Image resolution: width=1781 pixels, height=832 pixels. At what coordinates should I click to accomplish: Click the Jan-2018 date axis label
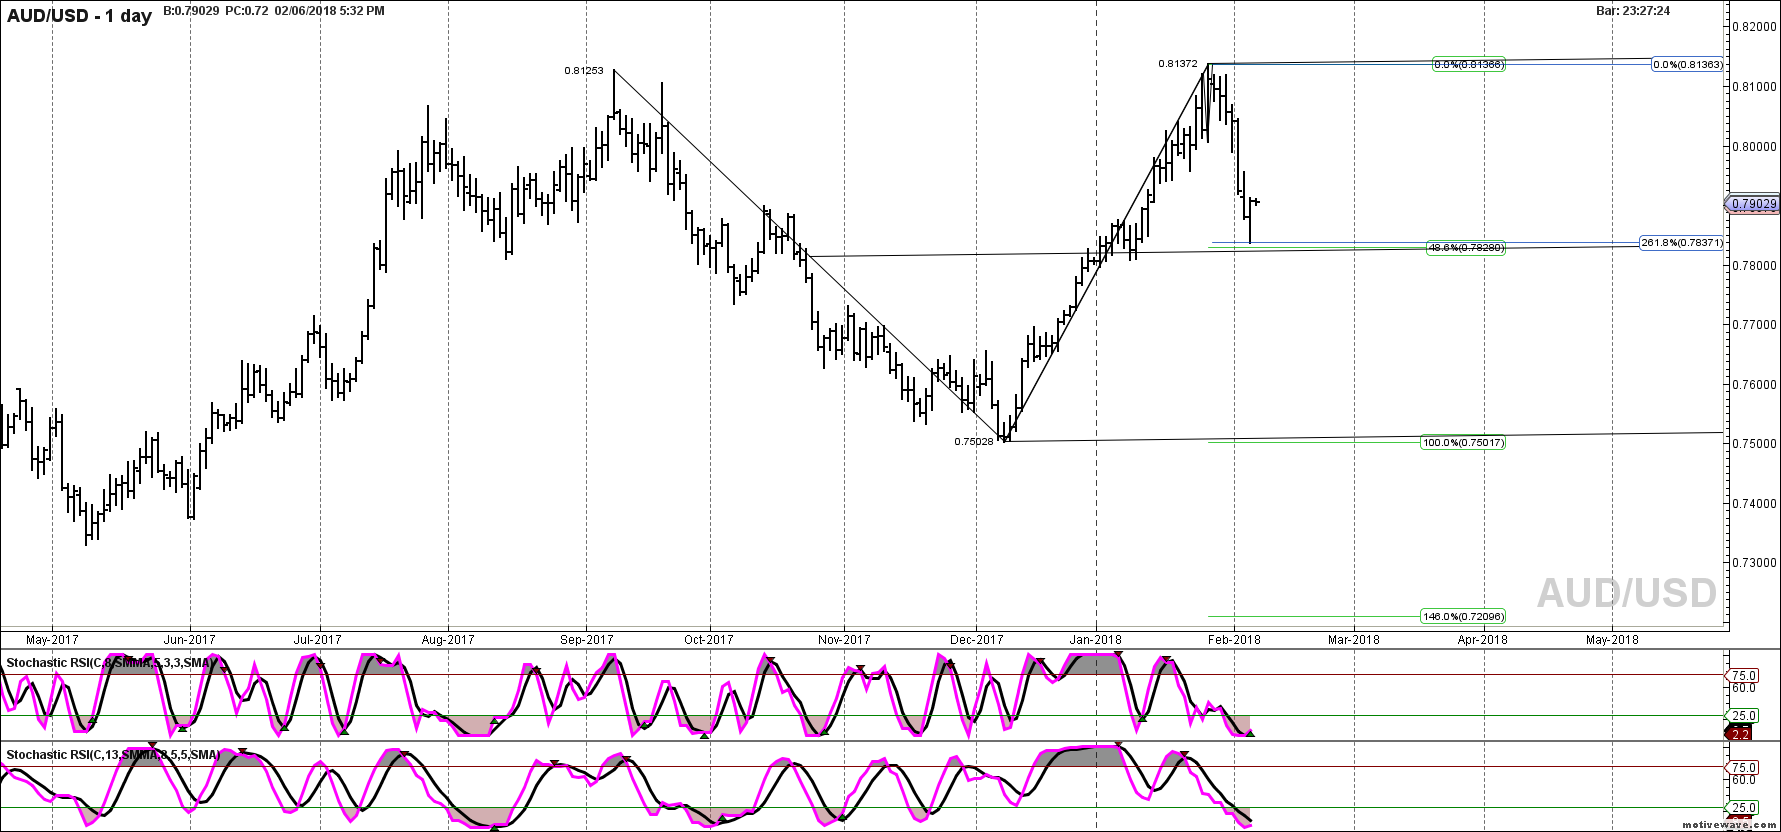coord(1096,639)
